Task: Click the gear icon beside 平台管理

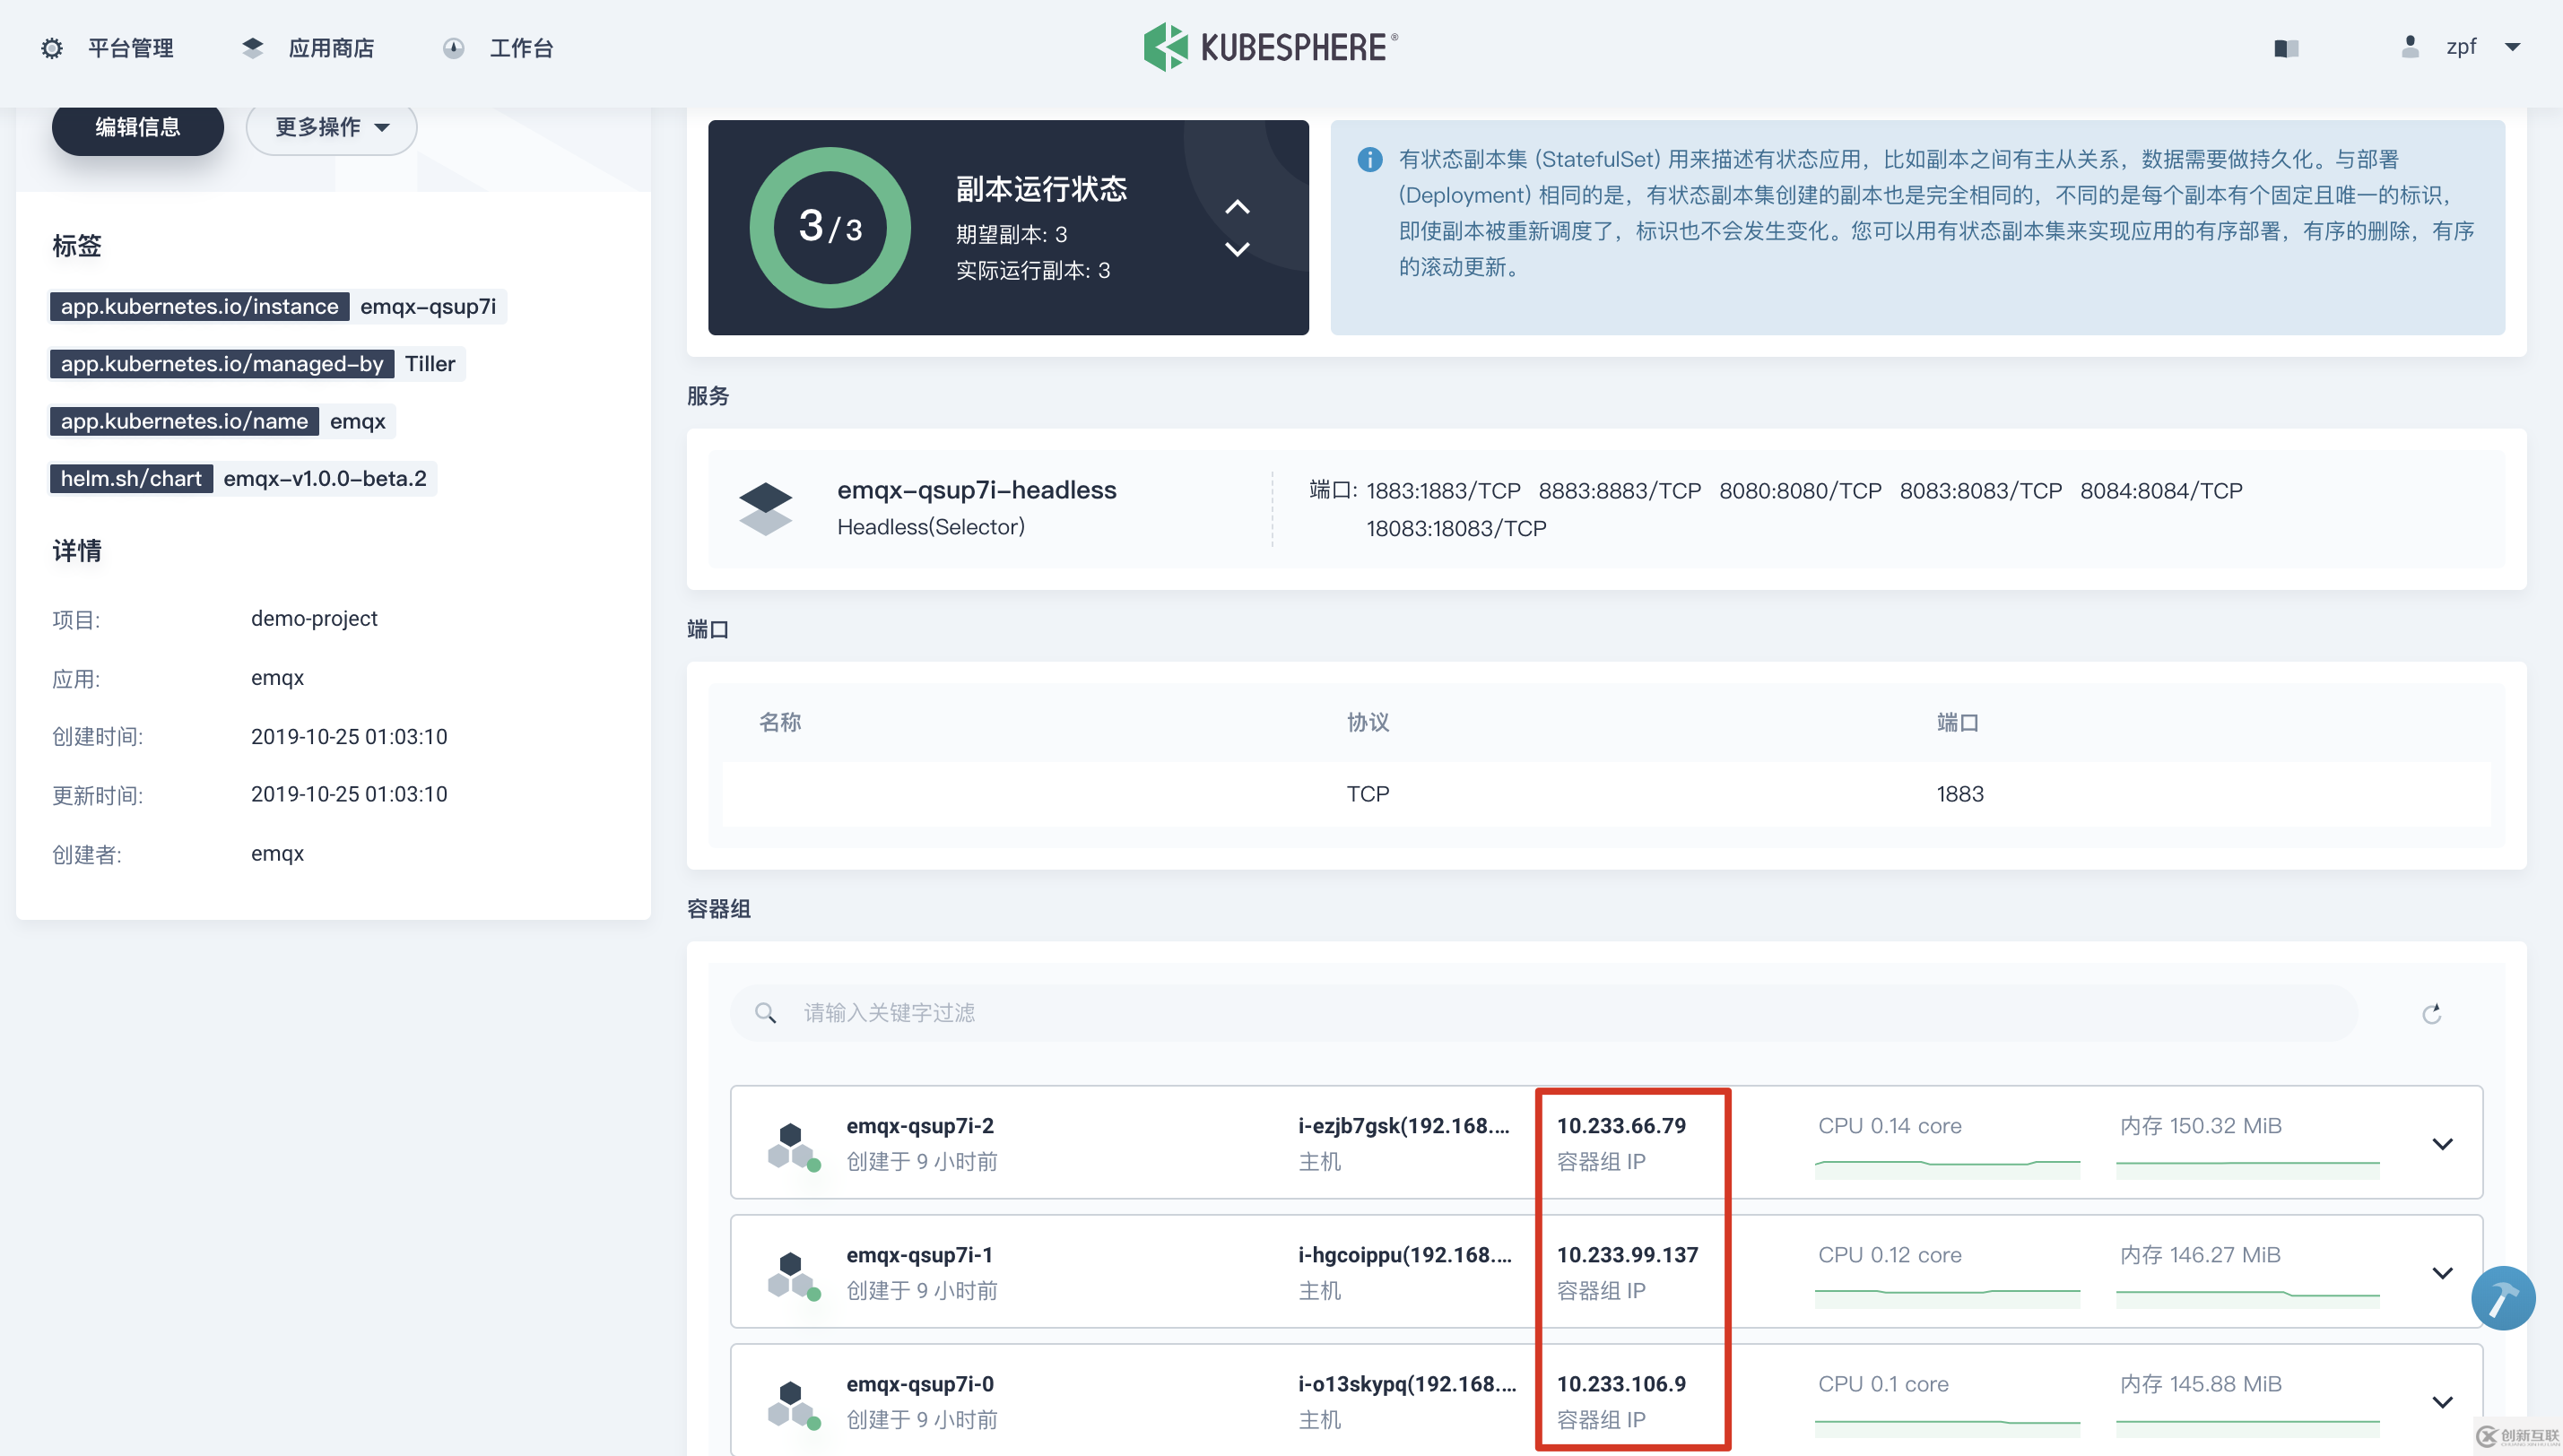Action: (x=52, y=47)
